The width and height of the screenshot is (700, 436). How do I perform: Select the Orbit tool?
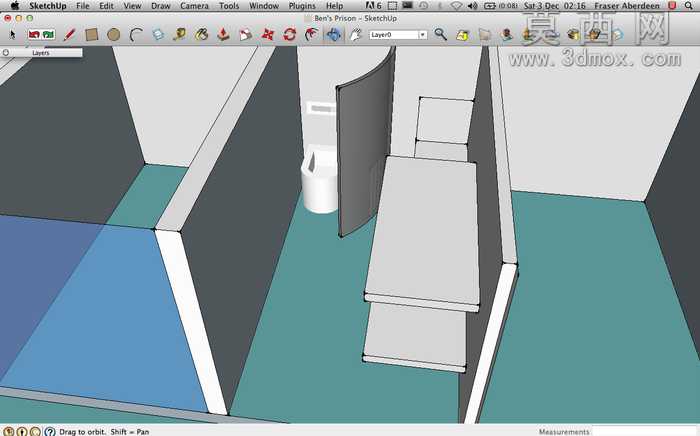pos(333,34)
